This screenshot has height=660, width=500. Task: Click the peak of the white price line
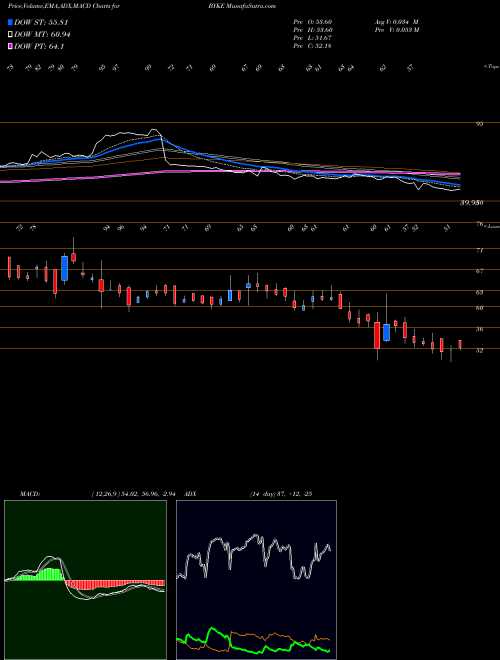coord(154,130)
